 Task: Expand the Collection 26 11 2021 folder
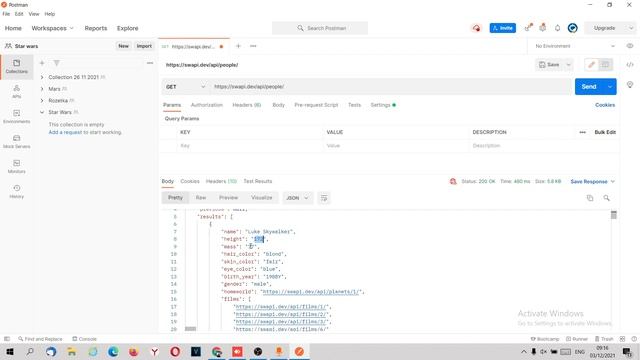pos(42,77)
